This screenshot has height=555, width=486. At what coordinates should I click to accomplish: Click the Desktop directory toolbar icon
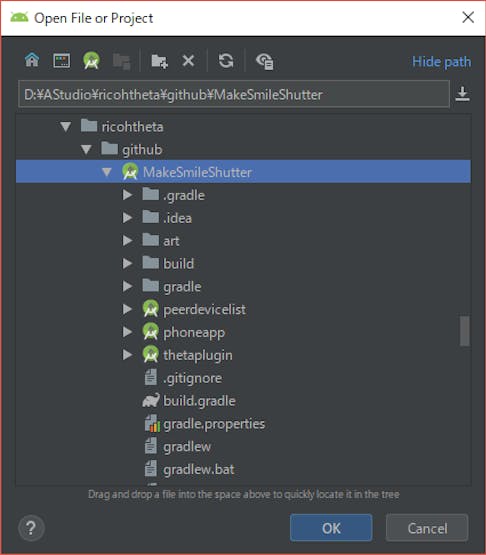click(62, 61)
